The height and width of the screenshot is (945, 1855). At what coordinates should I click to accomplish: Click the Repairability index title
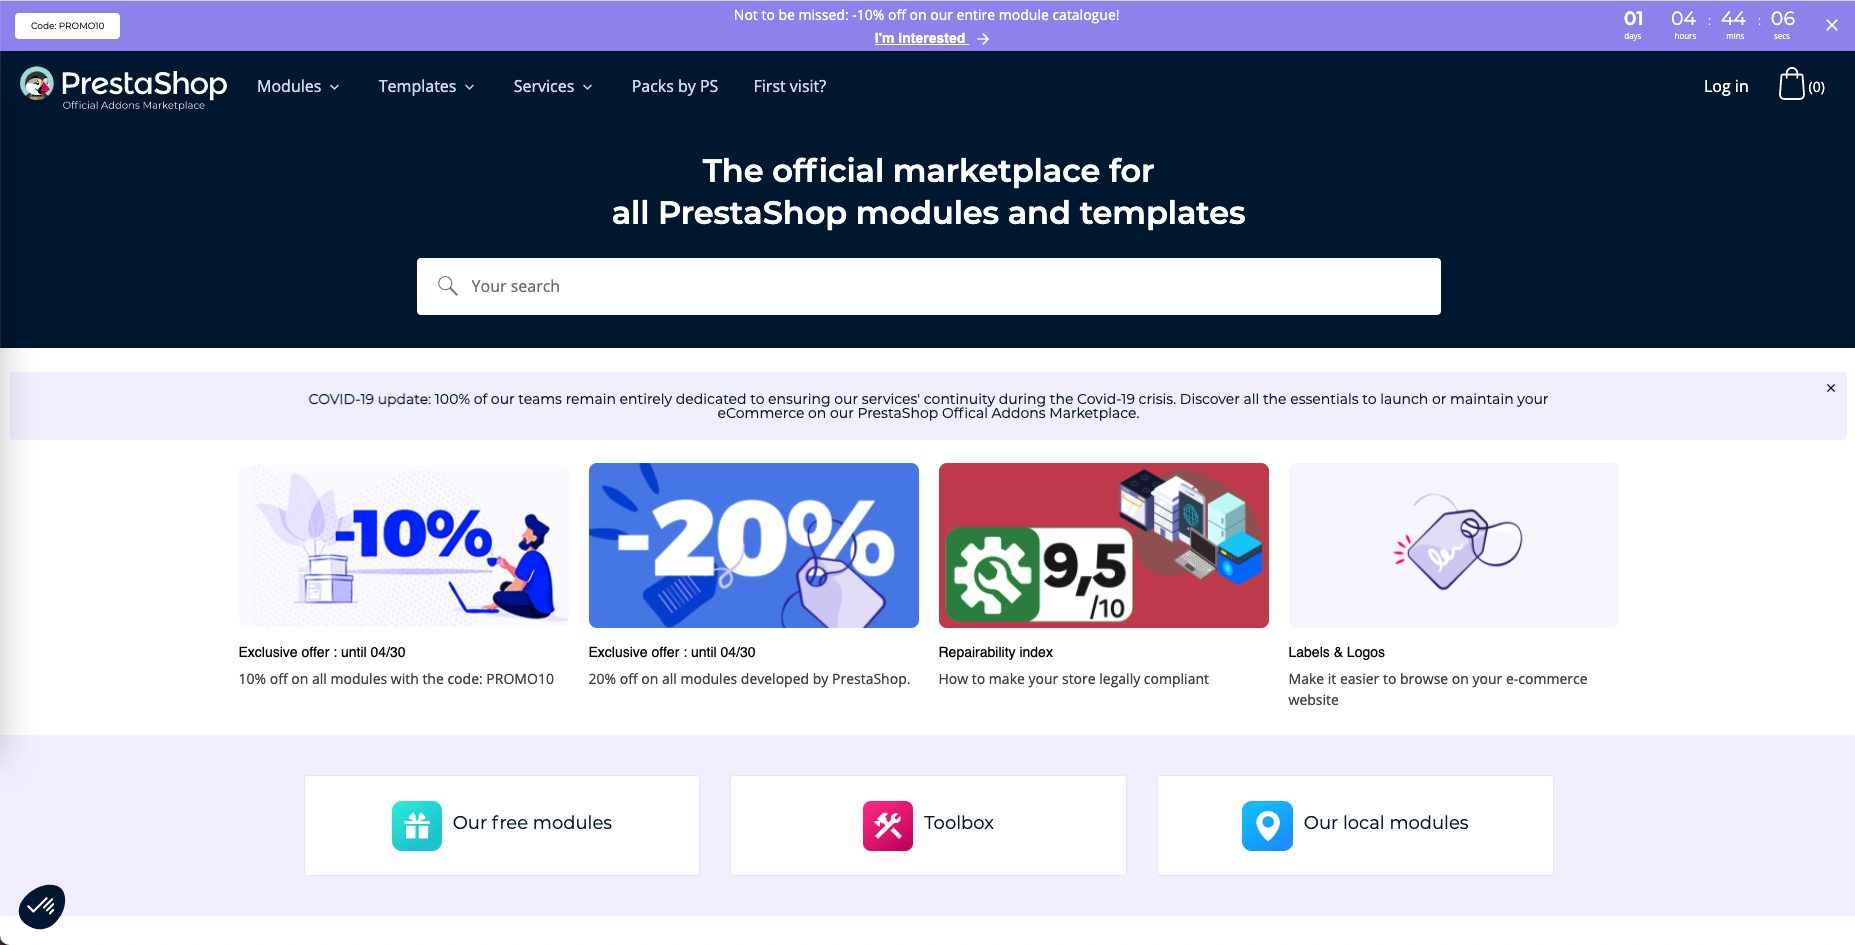pos(995,652)
